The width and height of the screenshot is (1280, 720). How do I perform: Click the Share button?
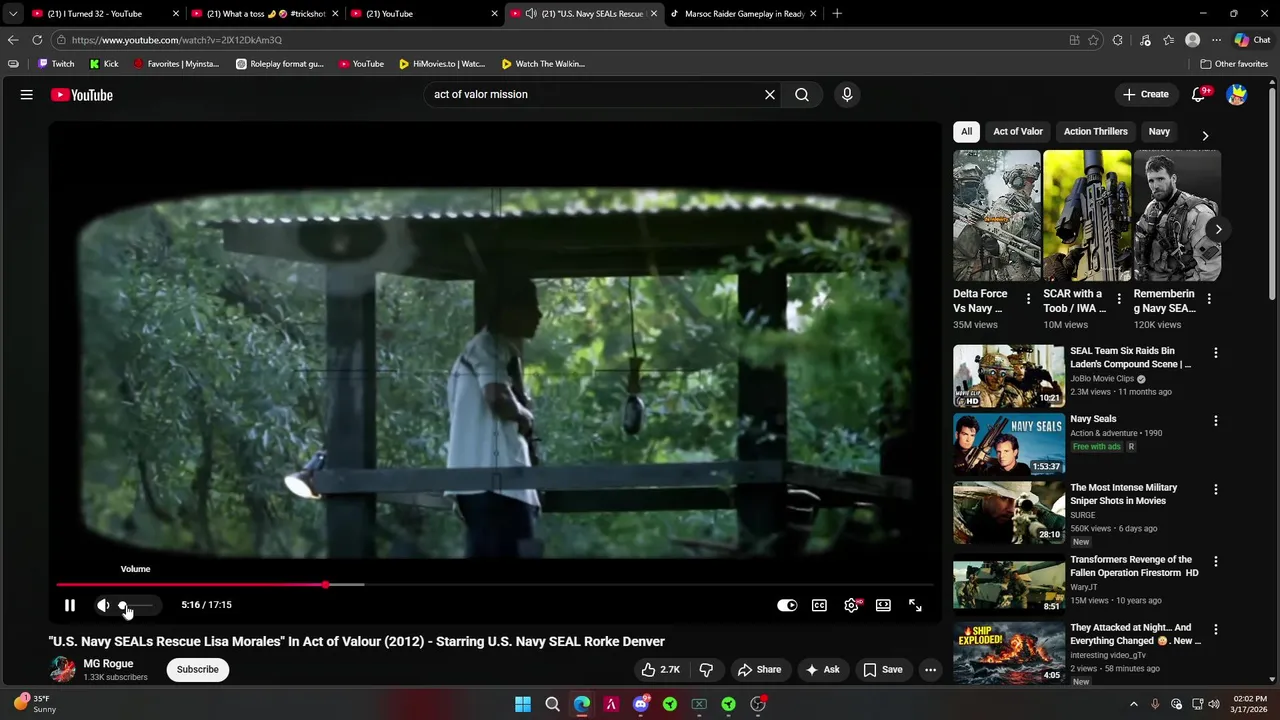pyautogui.click(x=758, y=670)
